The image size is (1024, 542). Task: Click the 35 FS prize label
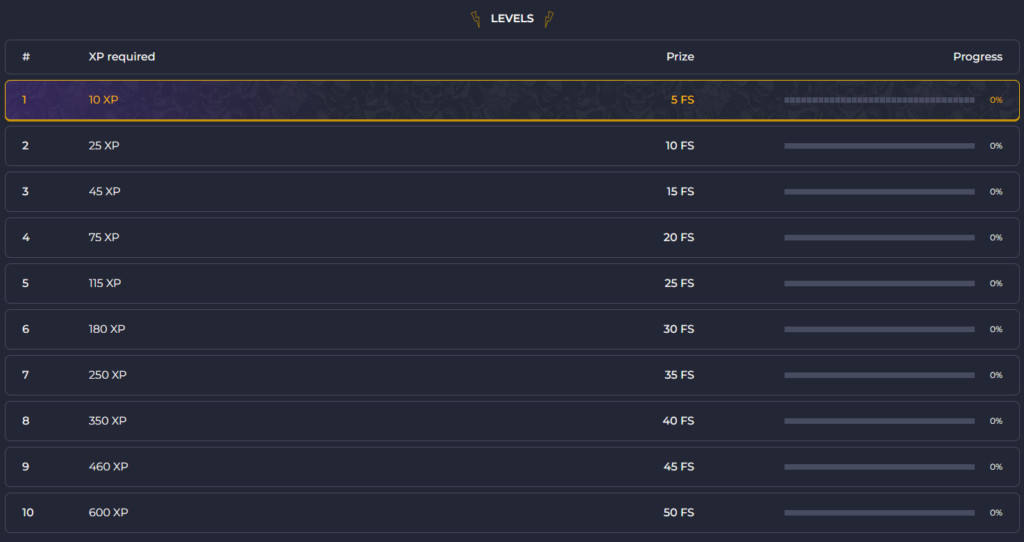679,376
